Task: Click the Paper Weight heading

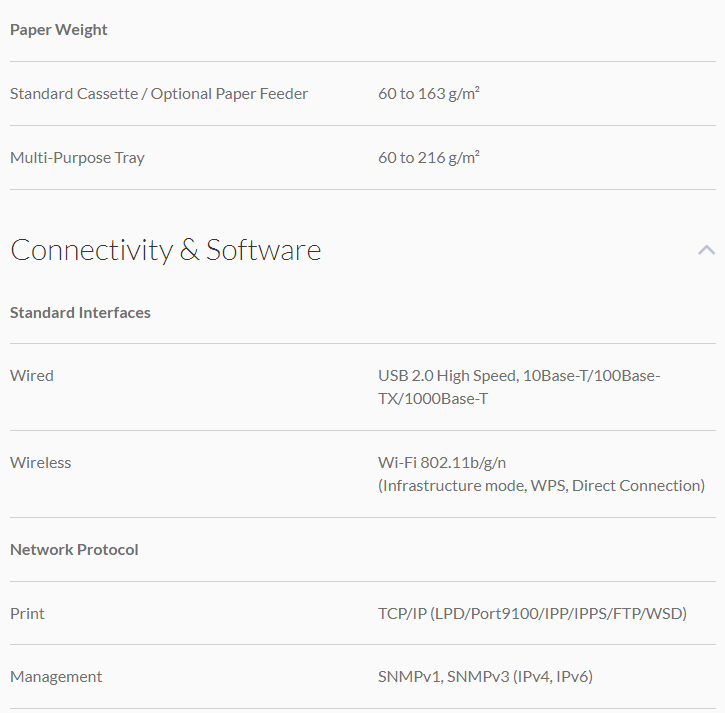Action: click(59, 30)
